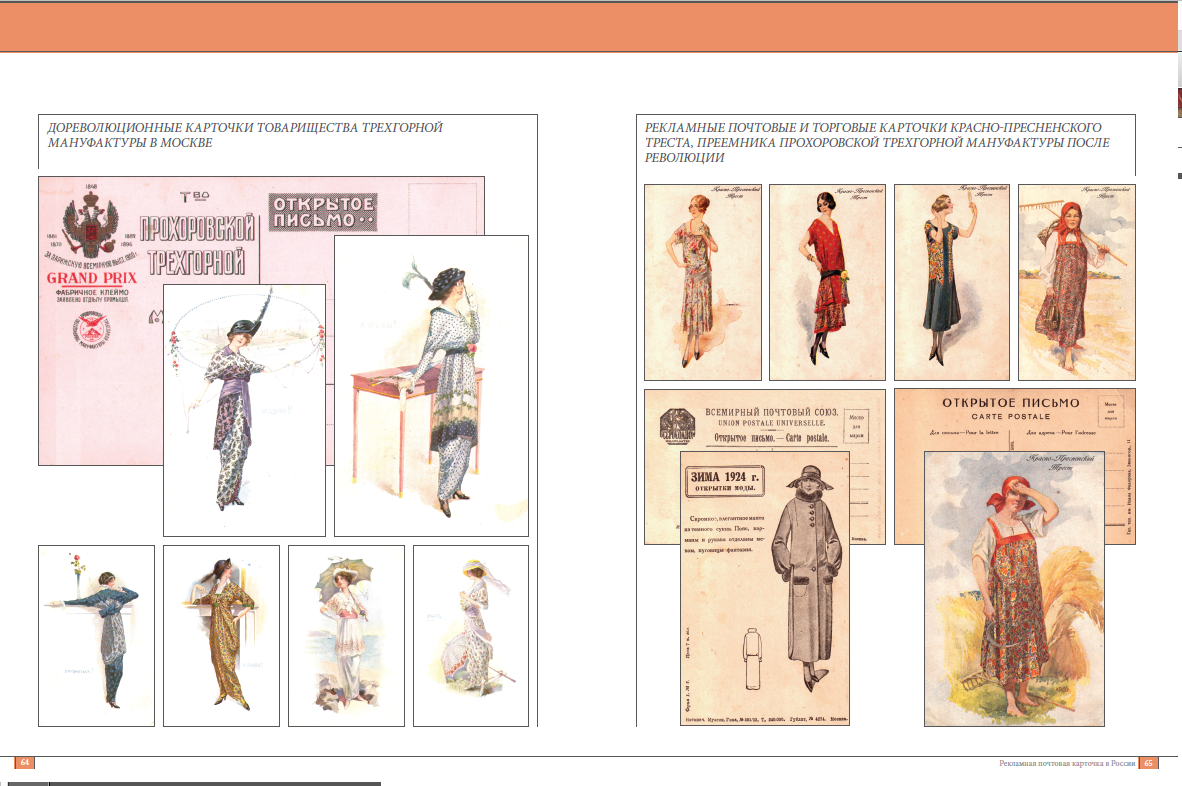Open the card of woman in pastel floral dress
The height and width of the screenshot is (786, 1182).
tap(703, 283)
